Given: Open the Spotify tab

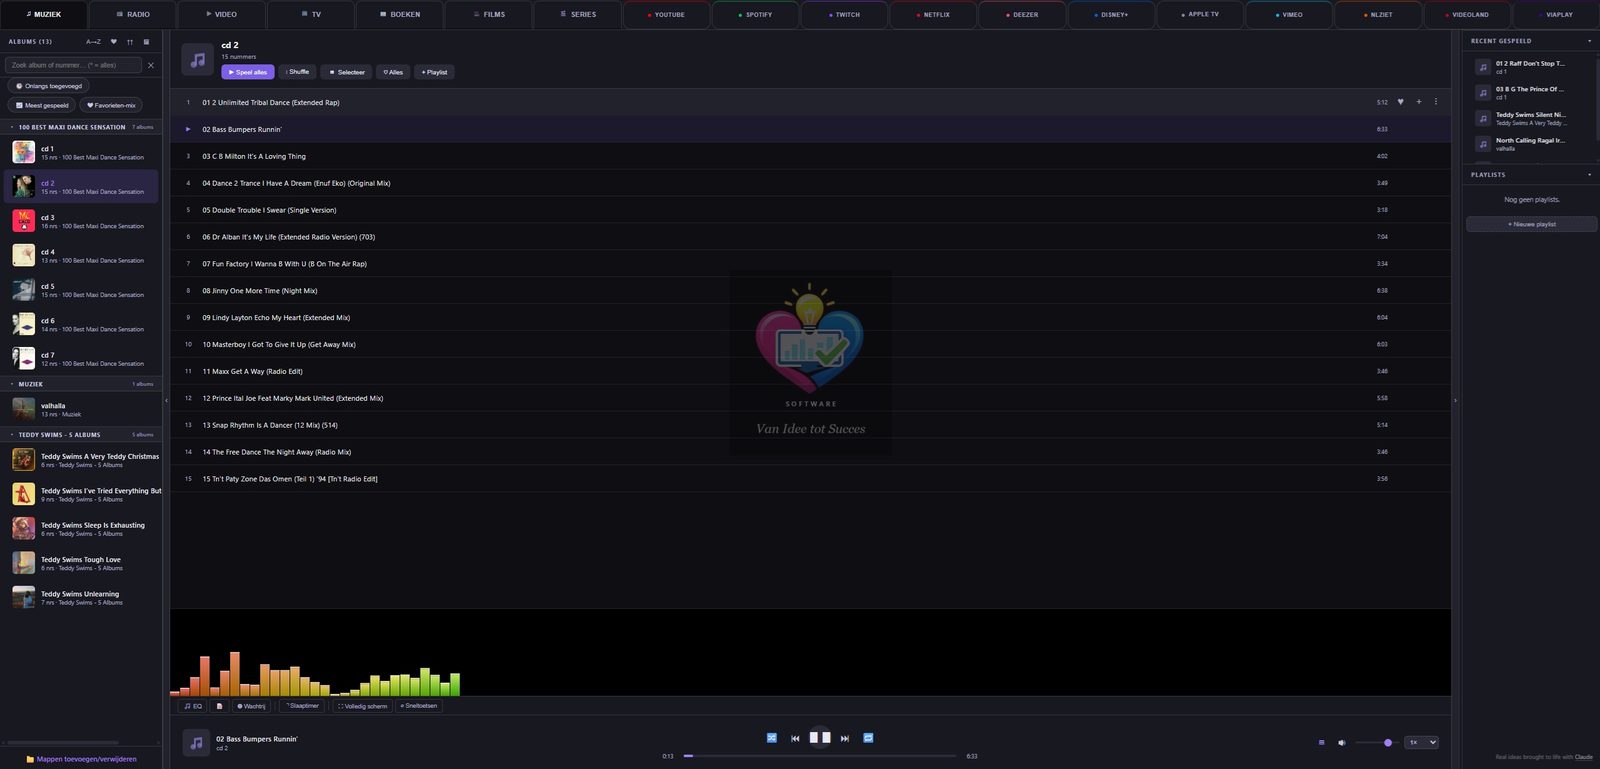Looking at the screenshot, I should pyautogui.click(x=755, y=15).
